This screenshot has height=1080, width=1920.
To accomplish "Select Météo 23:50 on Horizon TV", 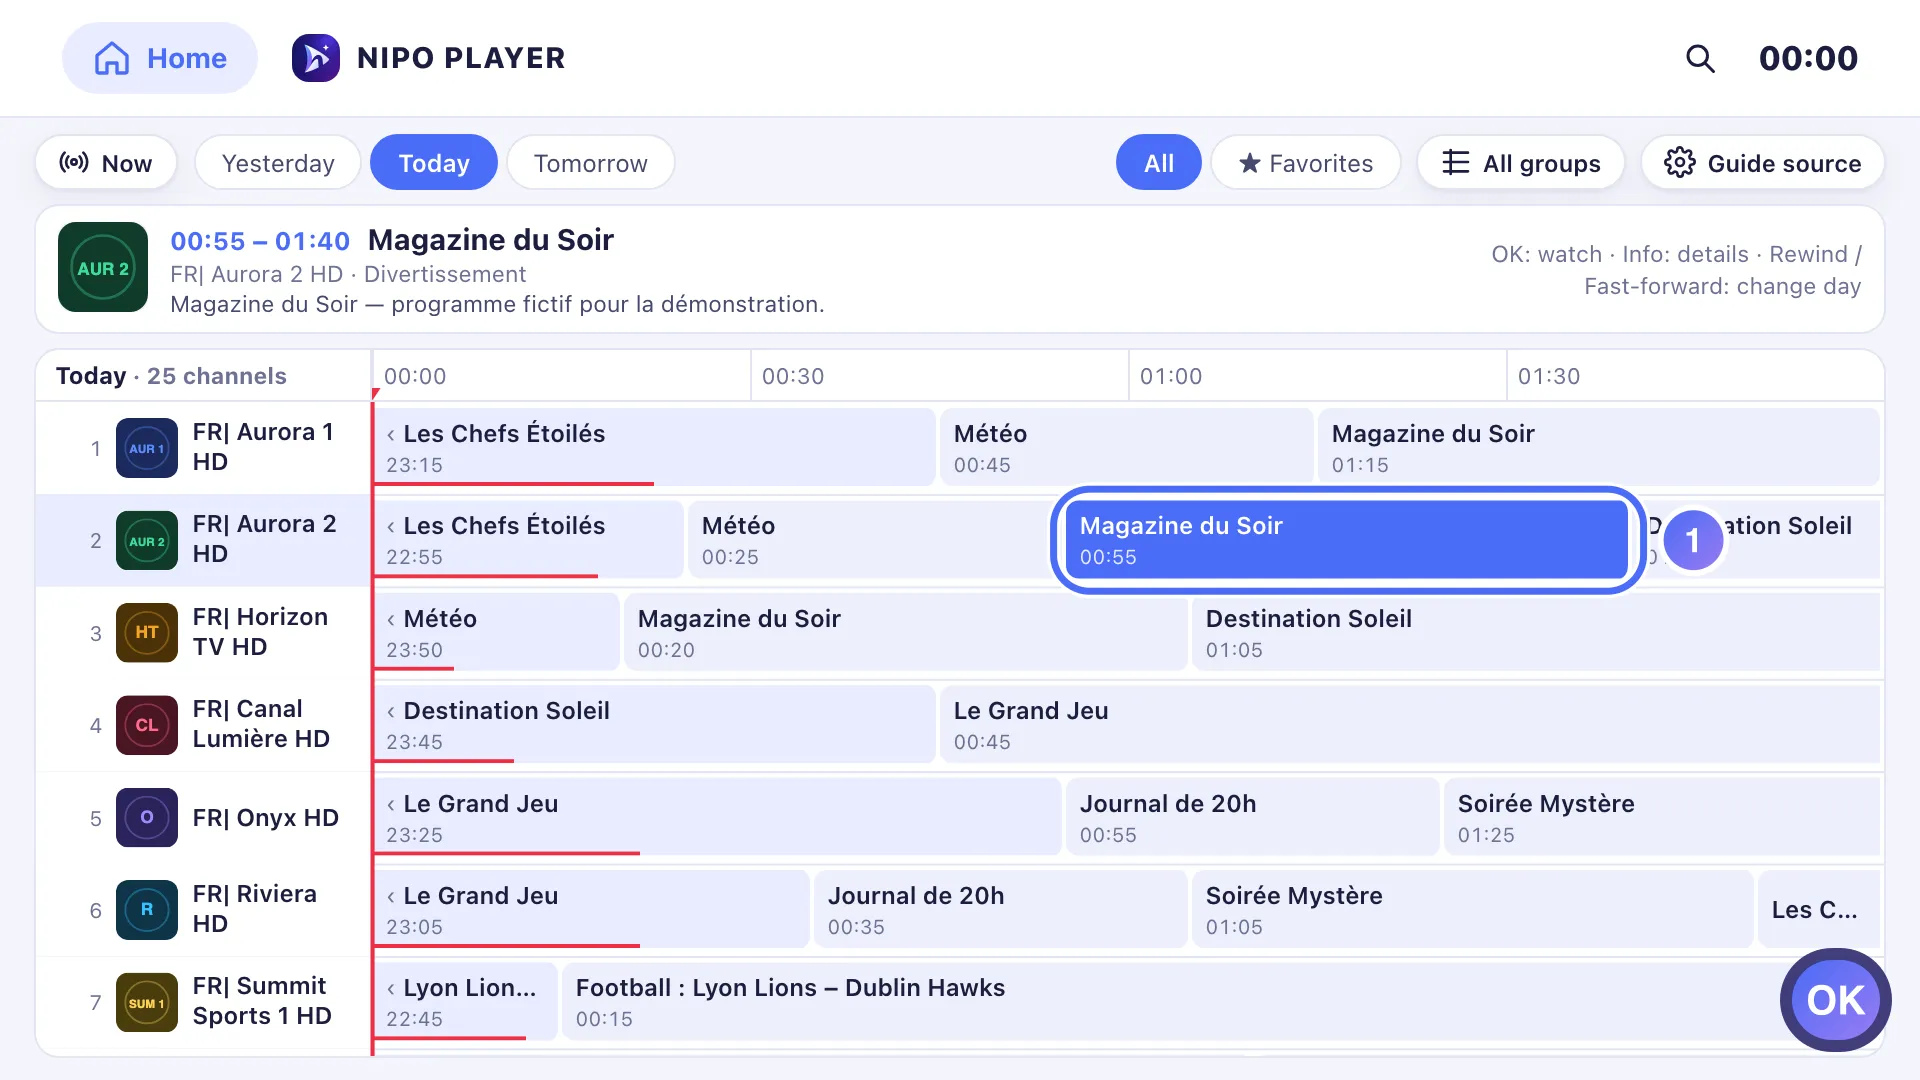I will [x=497, y=632].
